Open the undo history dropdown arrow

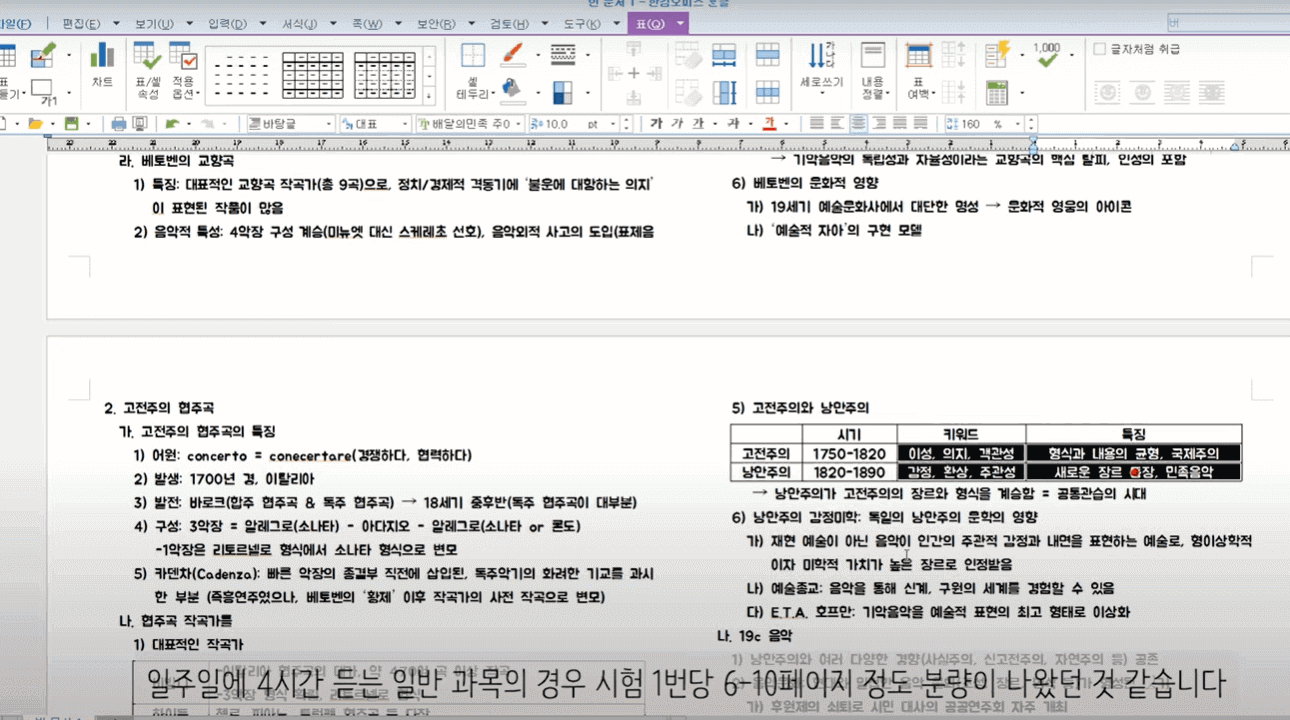point(188,124)
